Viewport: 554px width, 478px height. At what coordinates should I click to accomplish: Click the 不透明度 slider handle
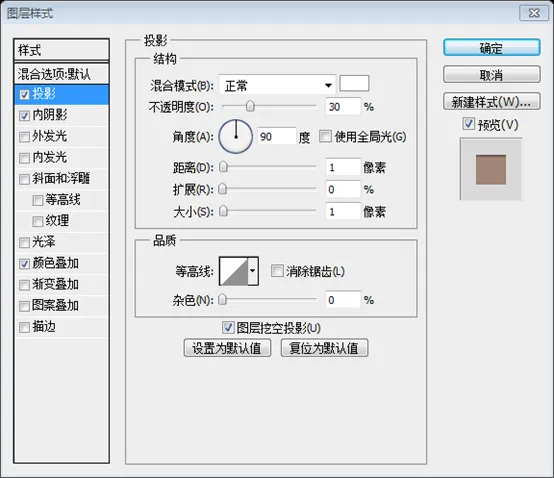click(250, 106)
